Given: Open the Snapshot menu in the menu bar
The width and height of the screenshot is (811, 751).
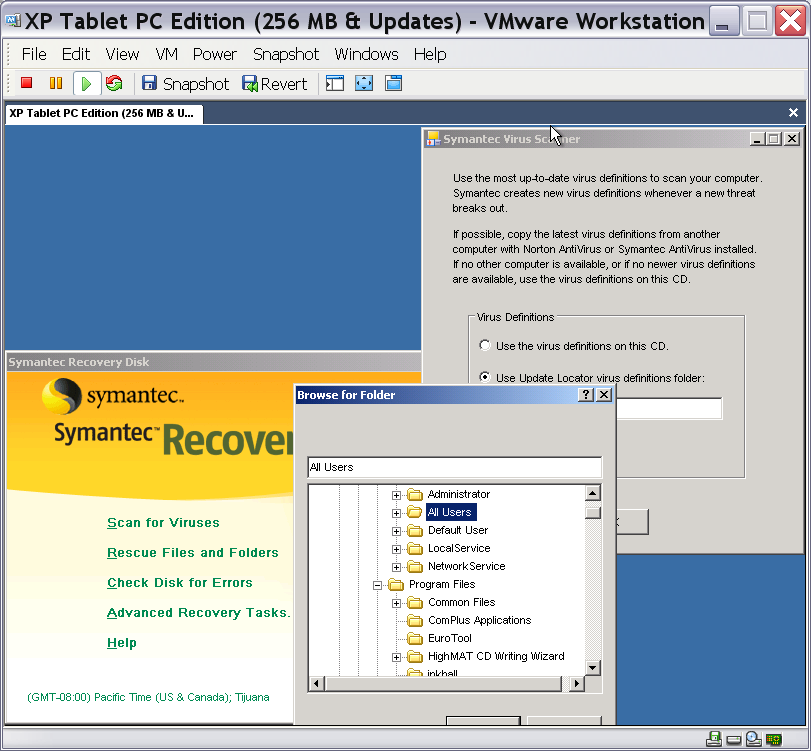Looking at the screenshot, I should click(286, 54).
